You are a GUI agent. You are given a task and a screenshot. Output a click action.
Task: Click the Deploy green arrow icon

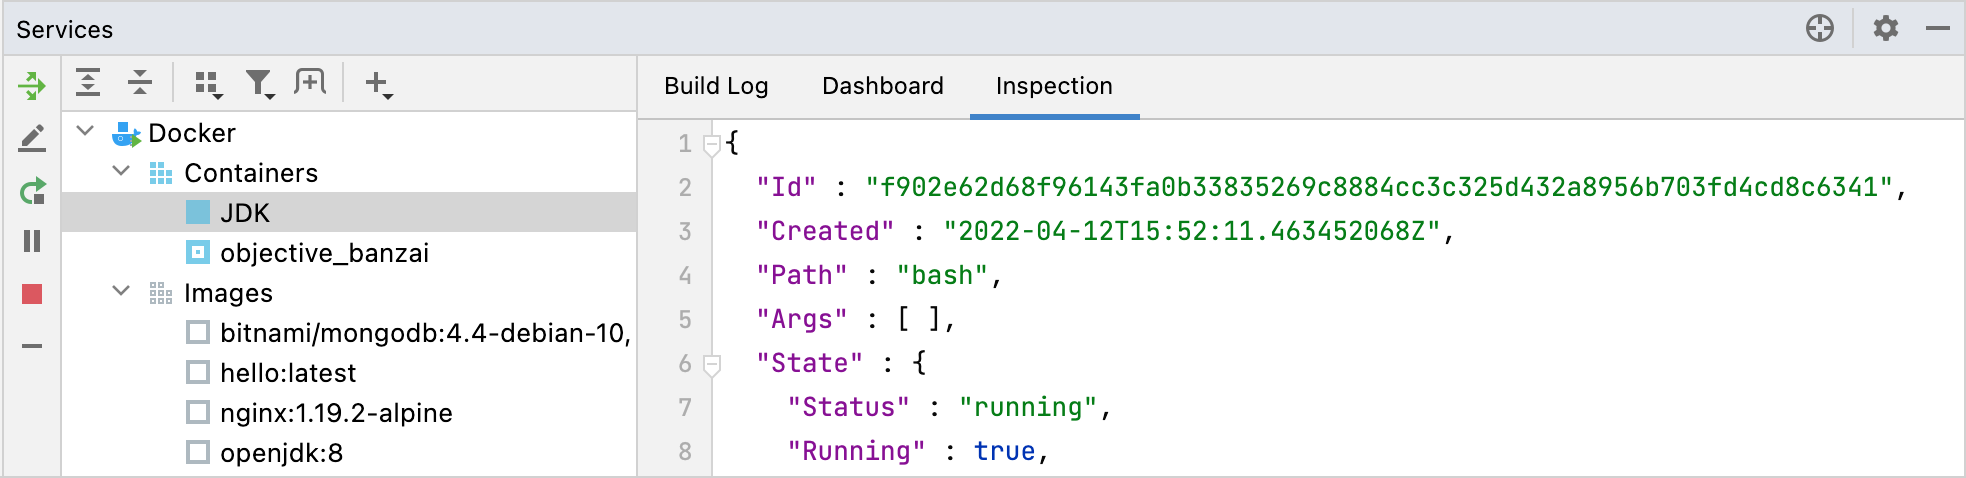coord(32,86)
